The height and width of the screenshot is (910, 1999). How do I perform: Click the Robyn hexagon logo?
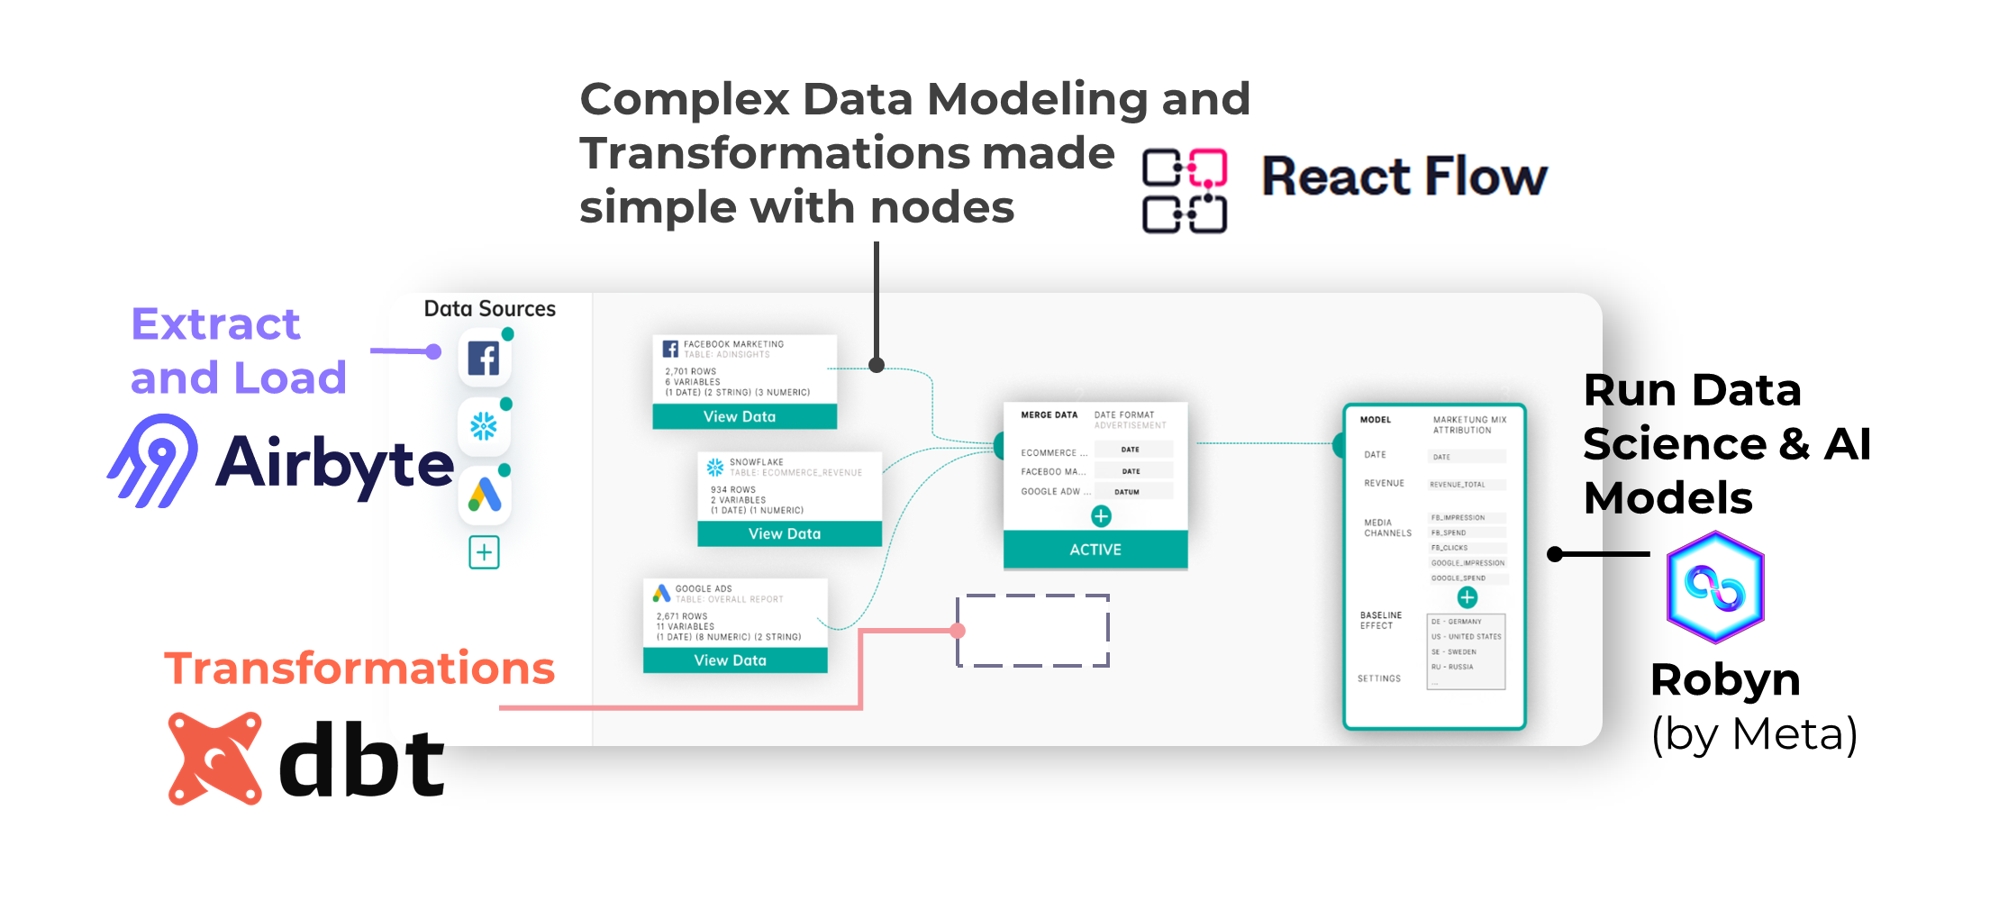[1715, 588]
